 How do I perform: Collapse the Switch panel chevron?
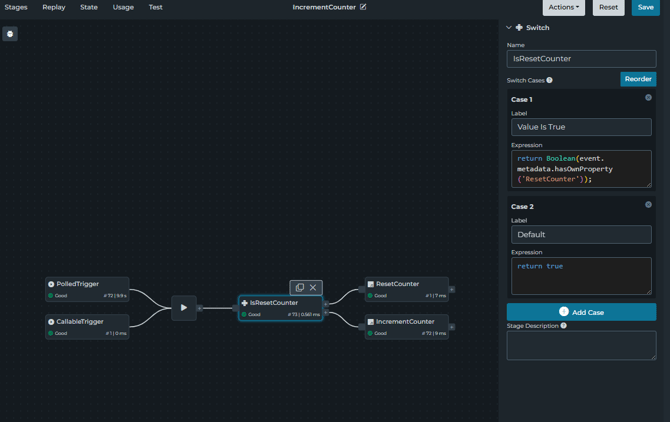tap(508, 27)
